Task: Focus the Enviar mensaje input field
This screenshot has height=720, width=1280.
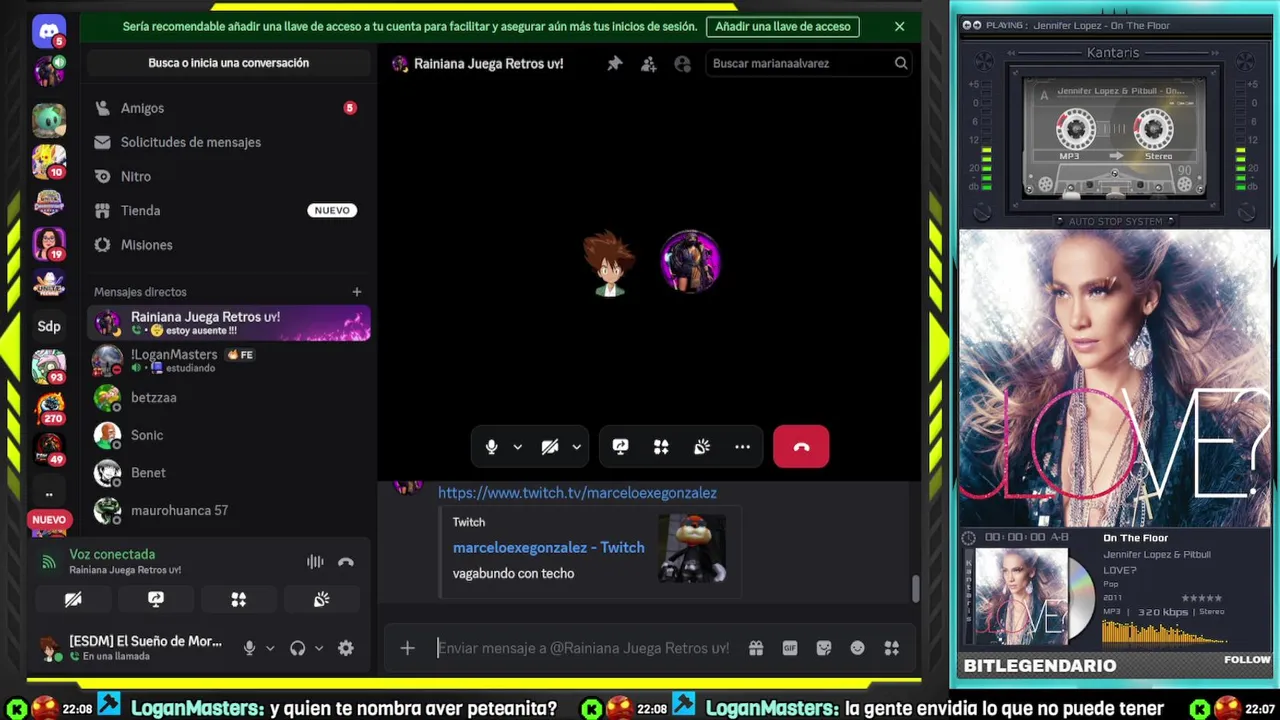Action: (x=584, y=648)
